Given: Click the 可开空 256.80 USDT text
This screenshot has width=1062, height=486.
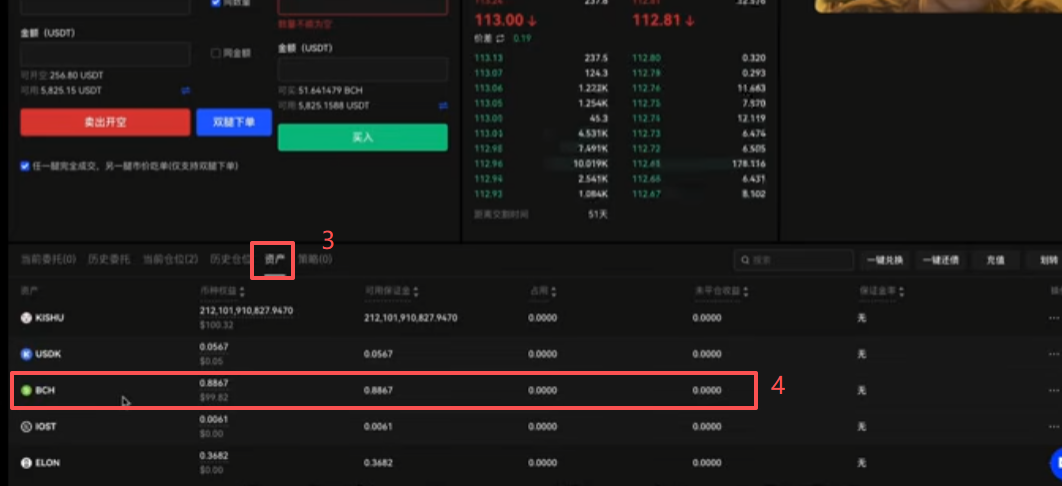Looking at the screenshot, I should click(x=62, y=75).
